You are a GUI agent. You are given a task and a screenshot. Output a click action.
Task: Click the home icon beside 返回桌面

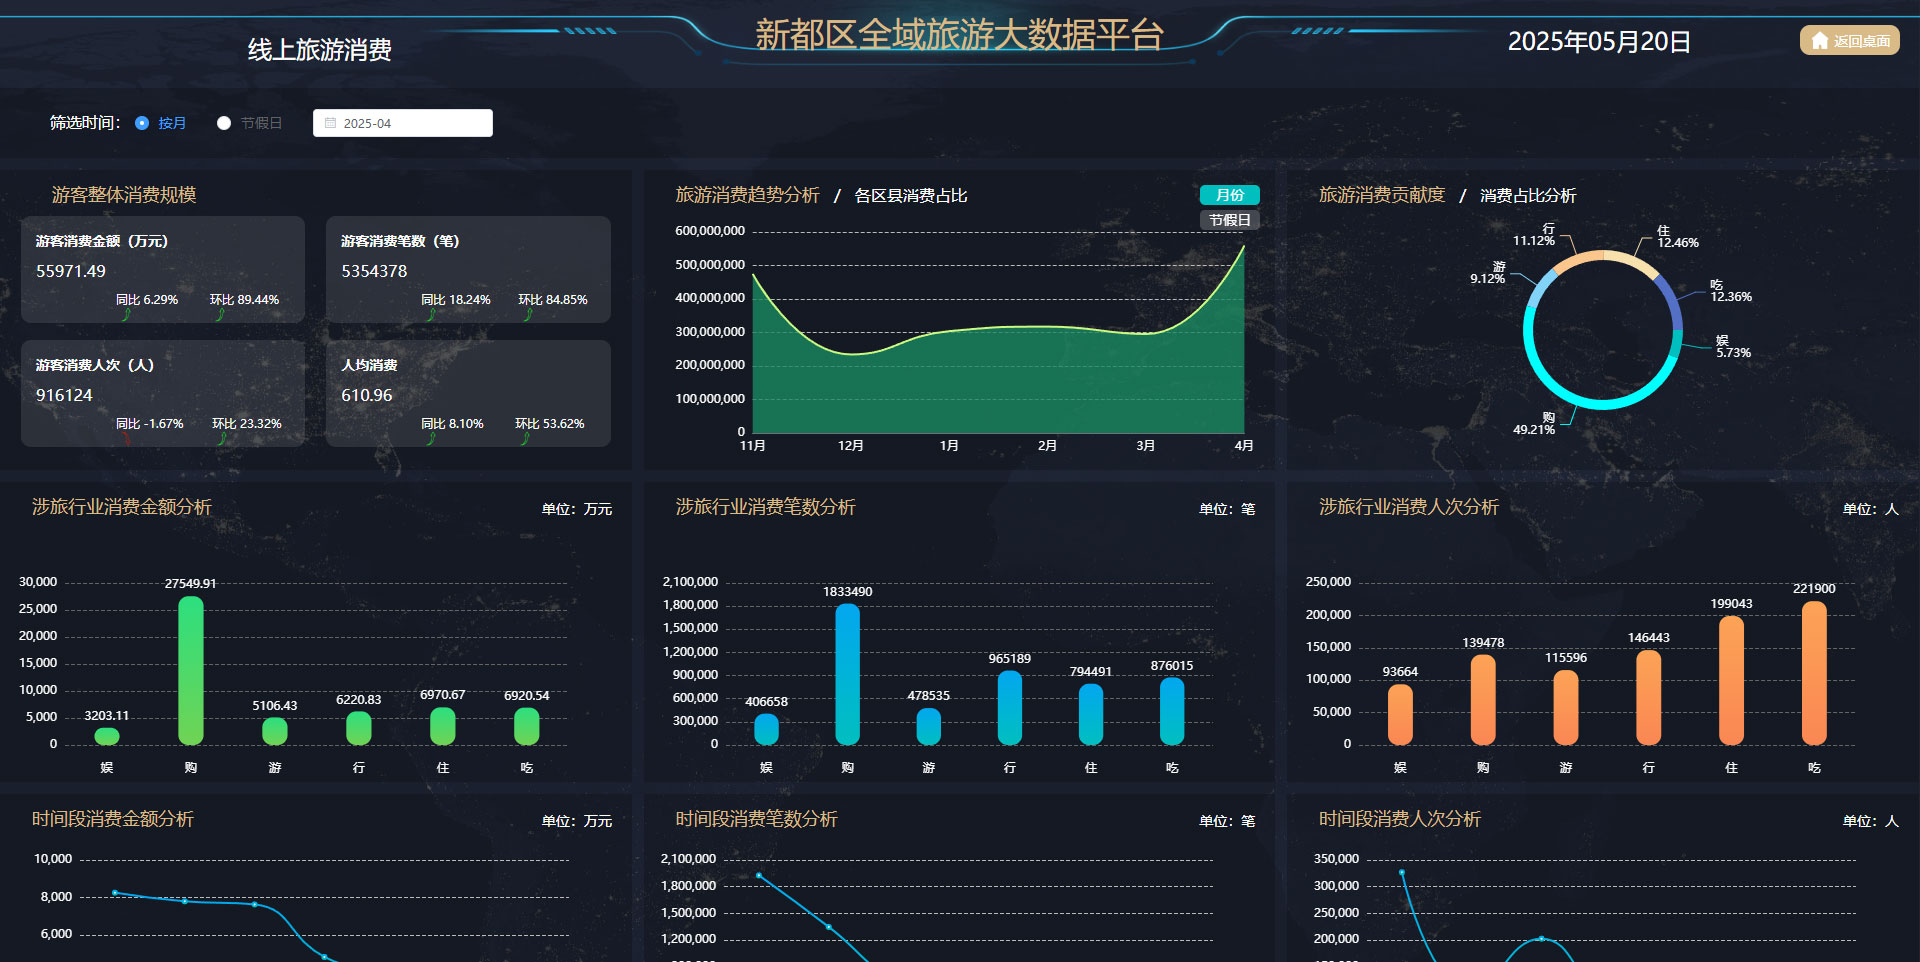pyautogui.click(x=1820, y=41)
